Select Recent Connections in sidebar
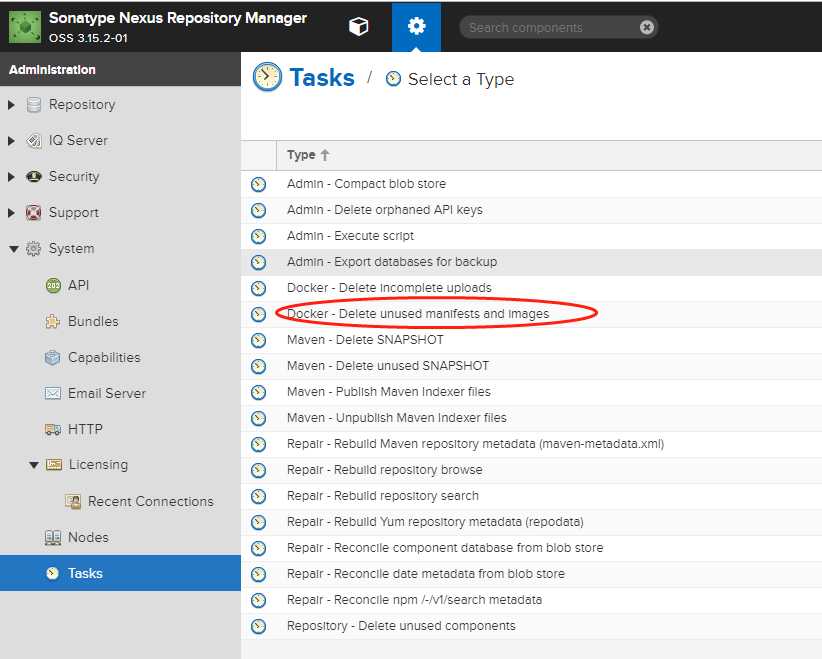This screenshot has height=659, width=822. (x=150, y=501)
